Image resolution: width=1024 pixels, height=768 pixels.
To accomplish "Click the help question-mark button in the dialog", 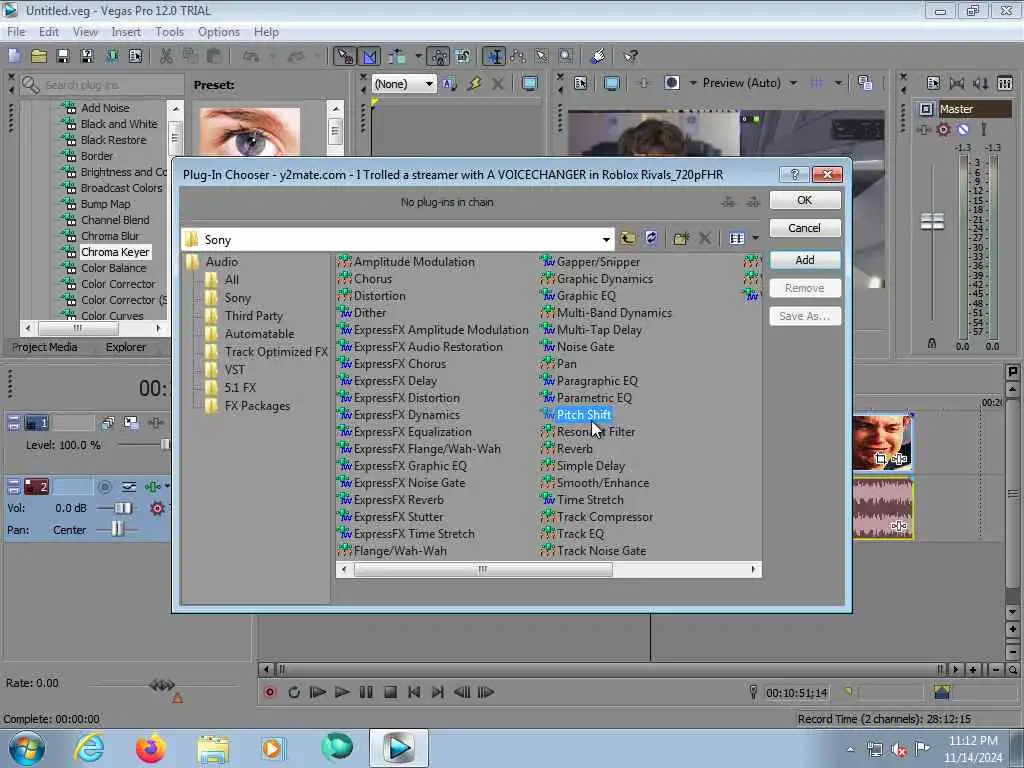I will (x=794, y=174).
